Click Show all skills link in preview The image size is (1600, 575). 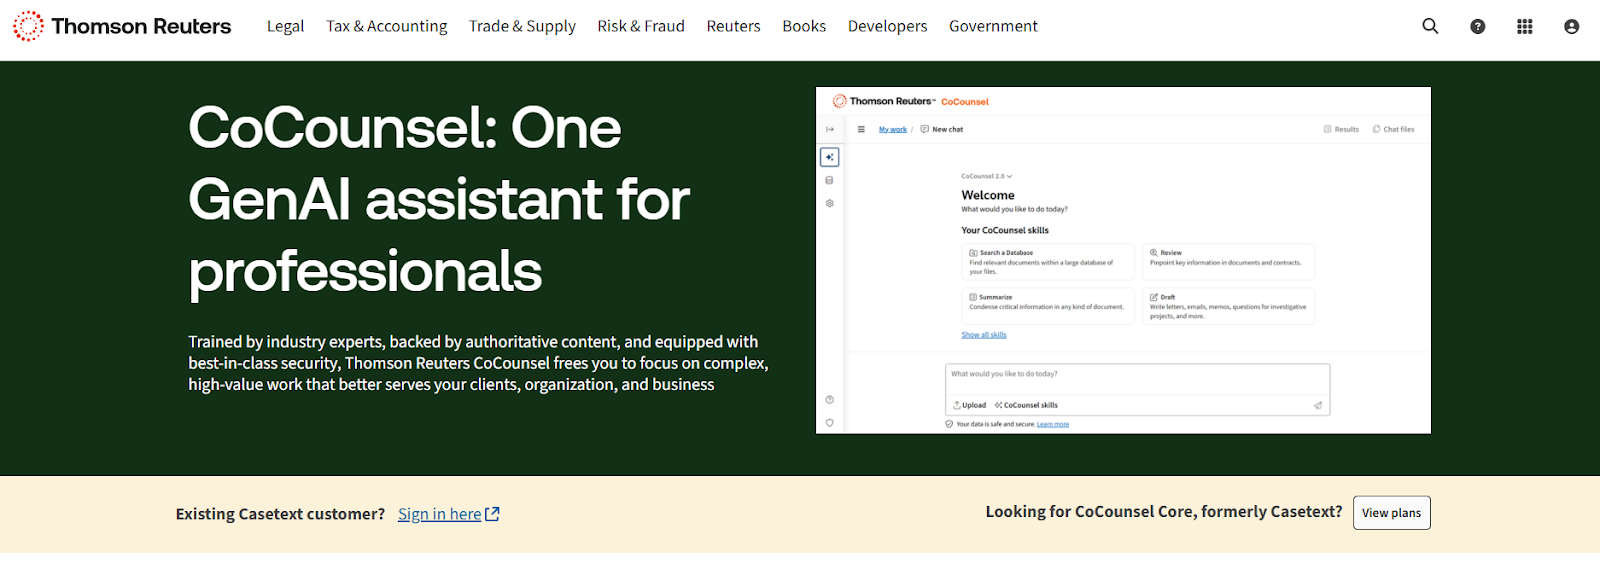pos(984,335)
